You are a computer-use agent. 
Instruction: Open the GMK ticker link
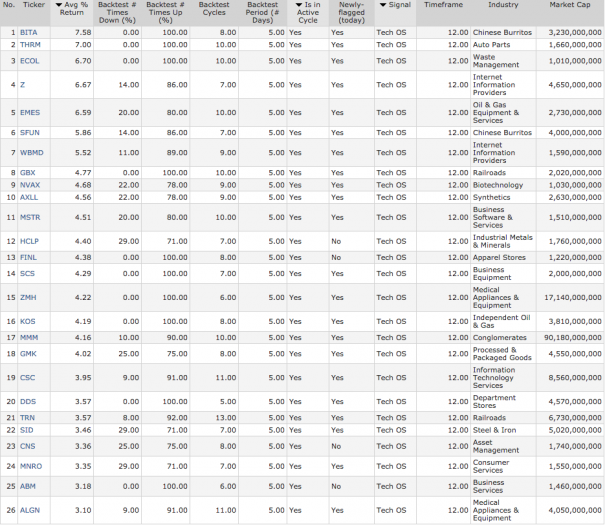coord(28,354)
